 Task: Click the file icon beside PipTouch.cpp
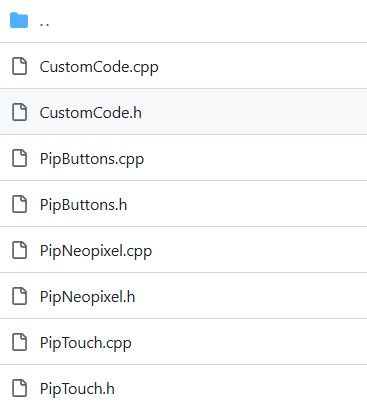pos(20,342)
